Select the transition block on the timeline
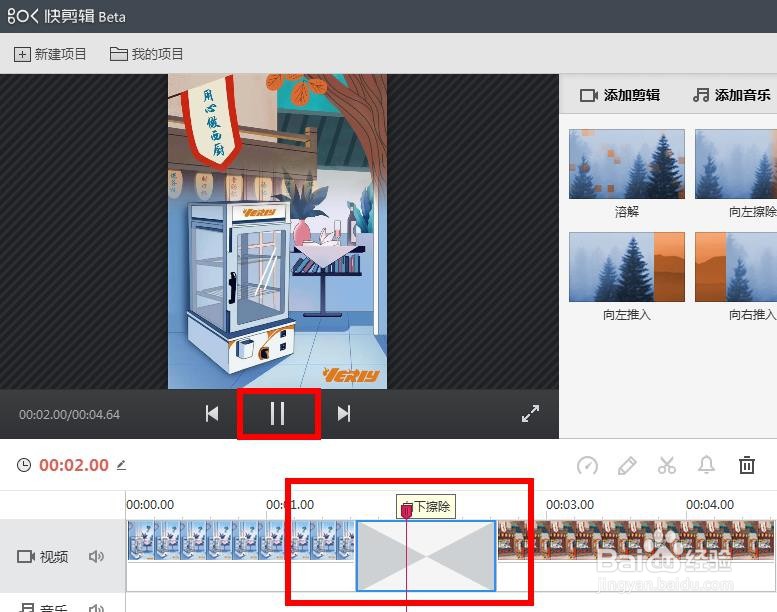This screenshot has height=612, width=777. pyautogui.click(x=426, y=556)
